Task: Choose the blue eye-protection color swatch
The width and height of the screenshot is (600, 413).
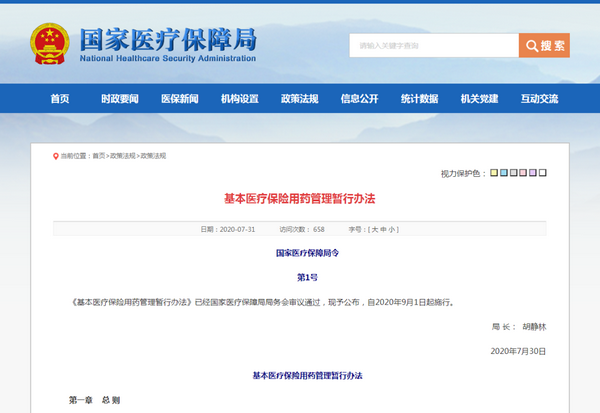Action: [x=503, y=173]
